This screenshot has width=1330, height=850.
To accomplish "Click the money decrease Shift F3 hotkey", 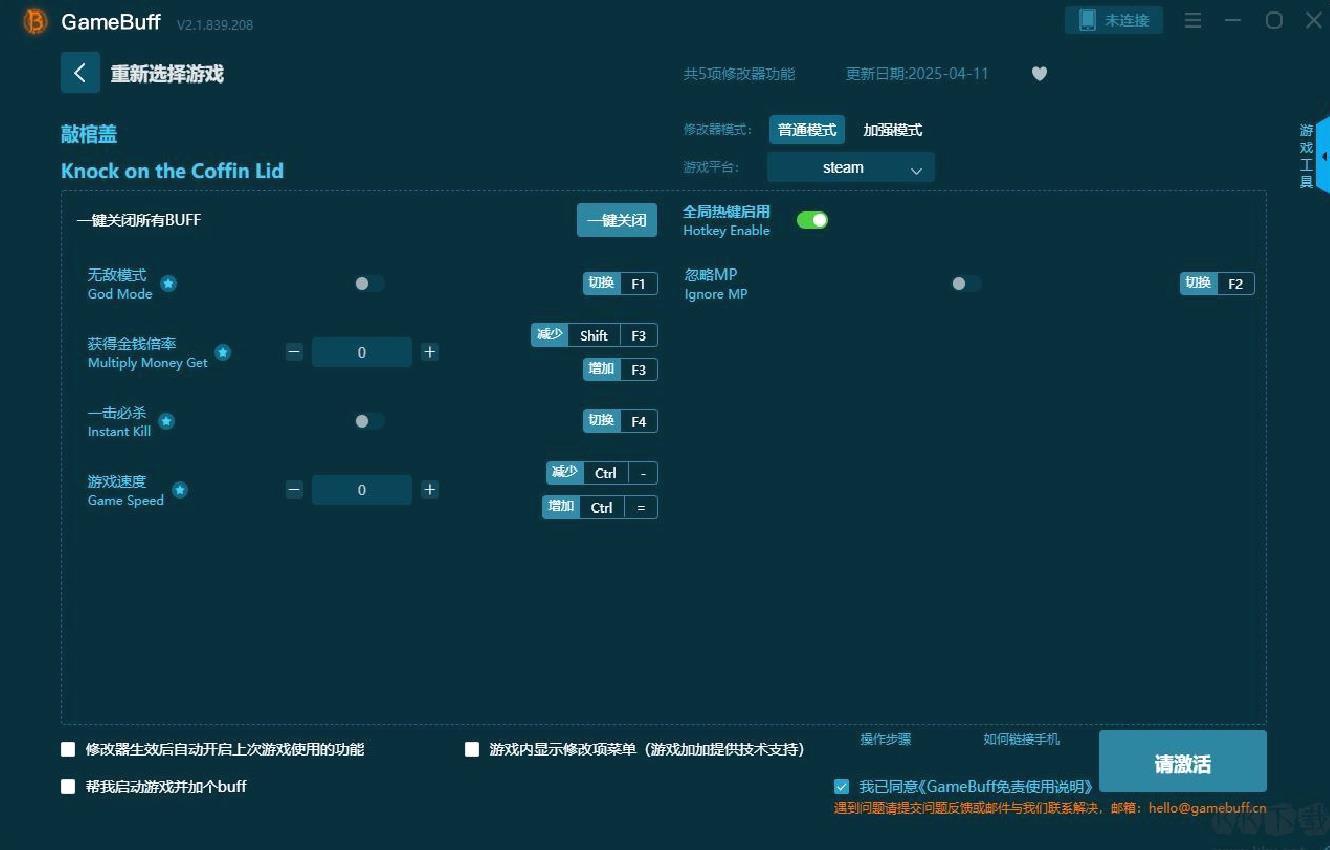I will 594,335.
